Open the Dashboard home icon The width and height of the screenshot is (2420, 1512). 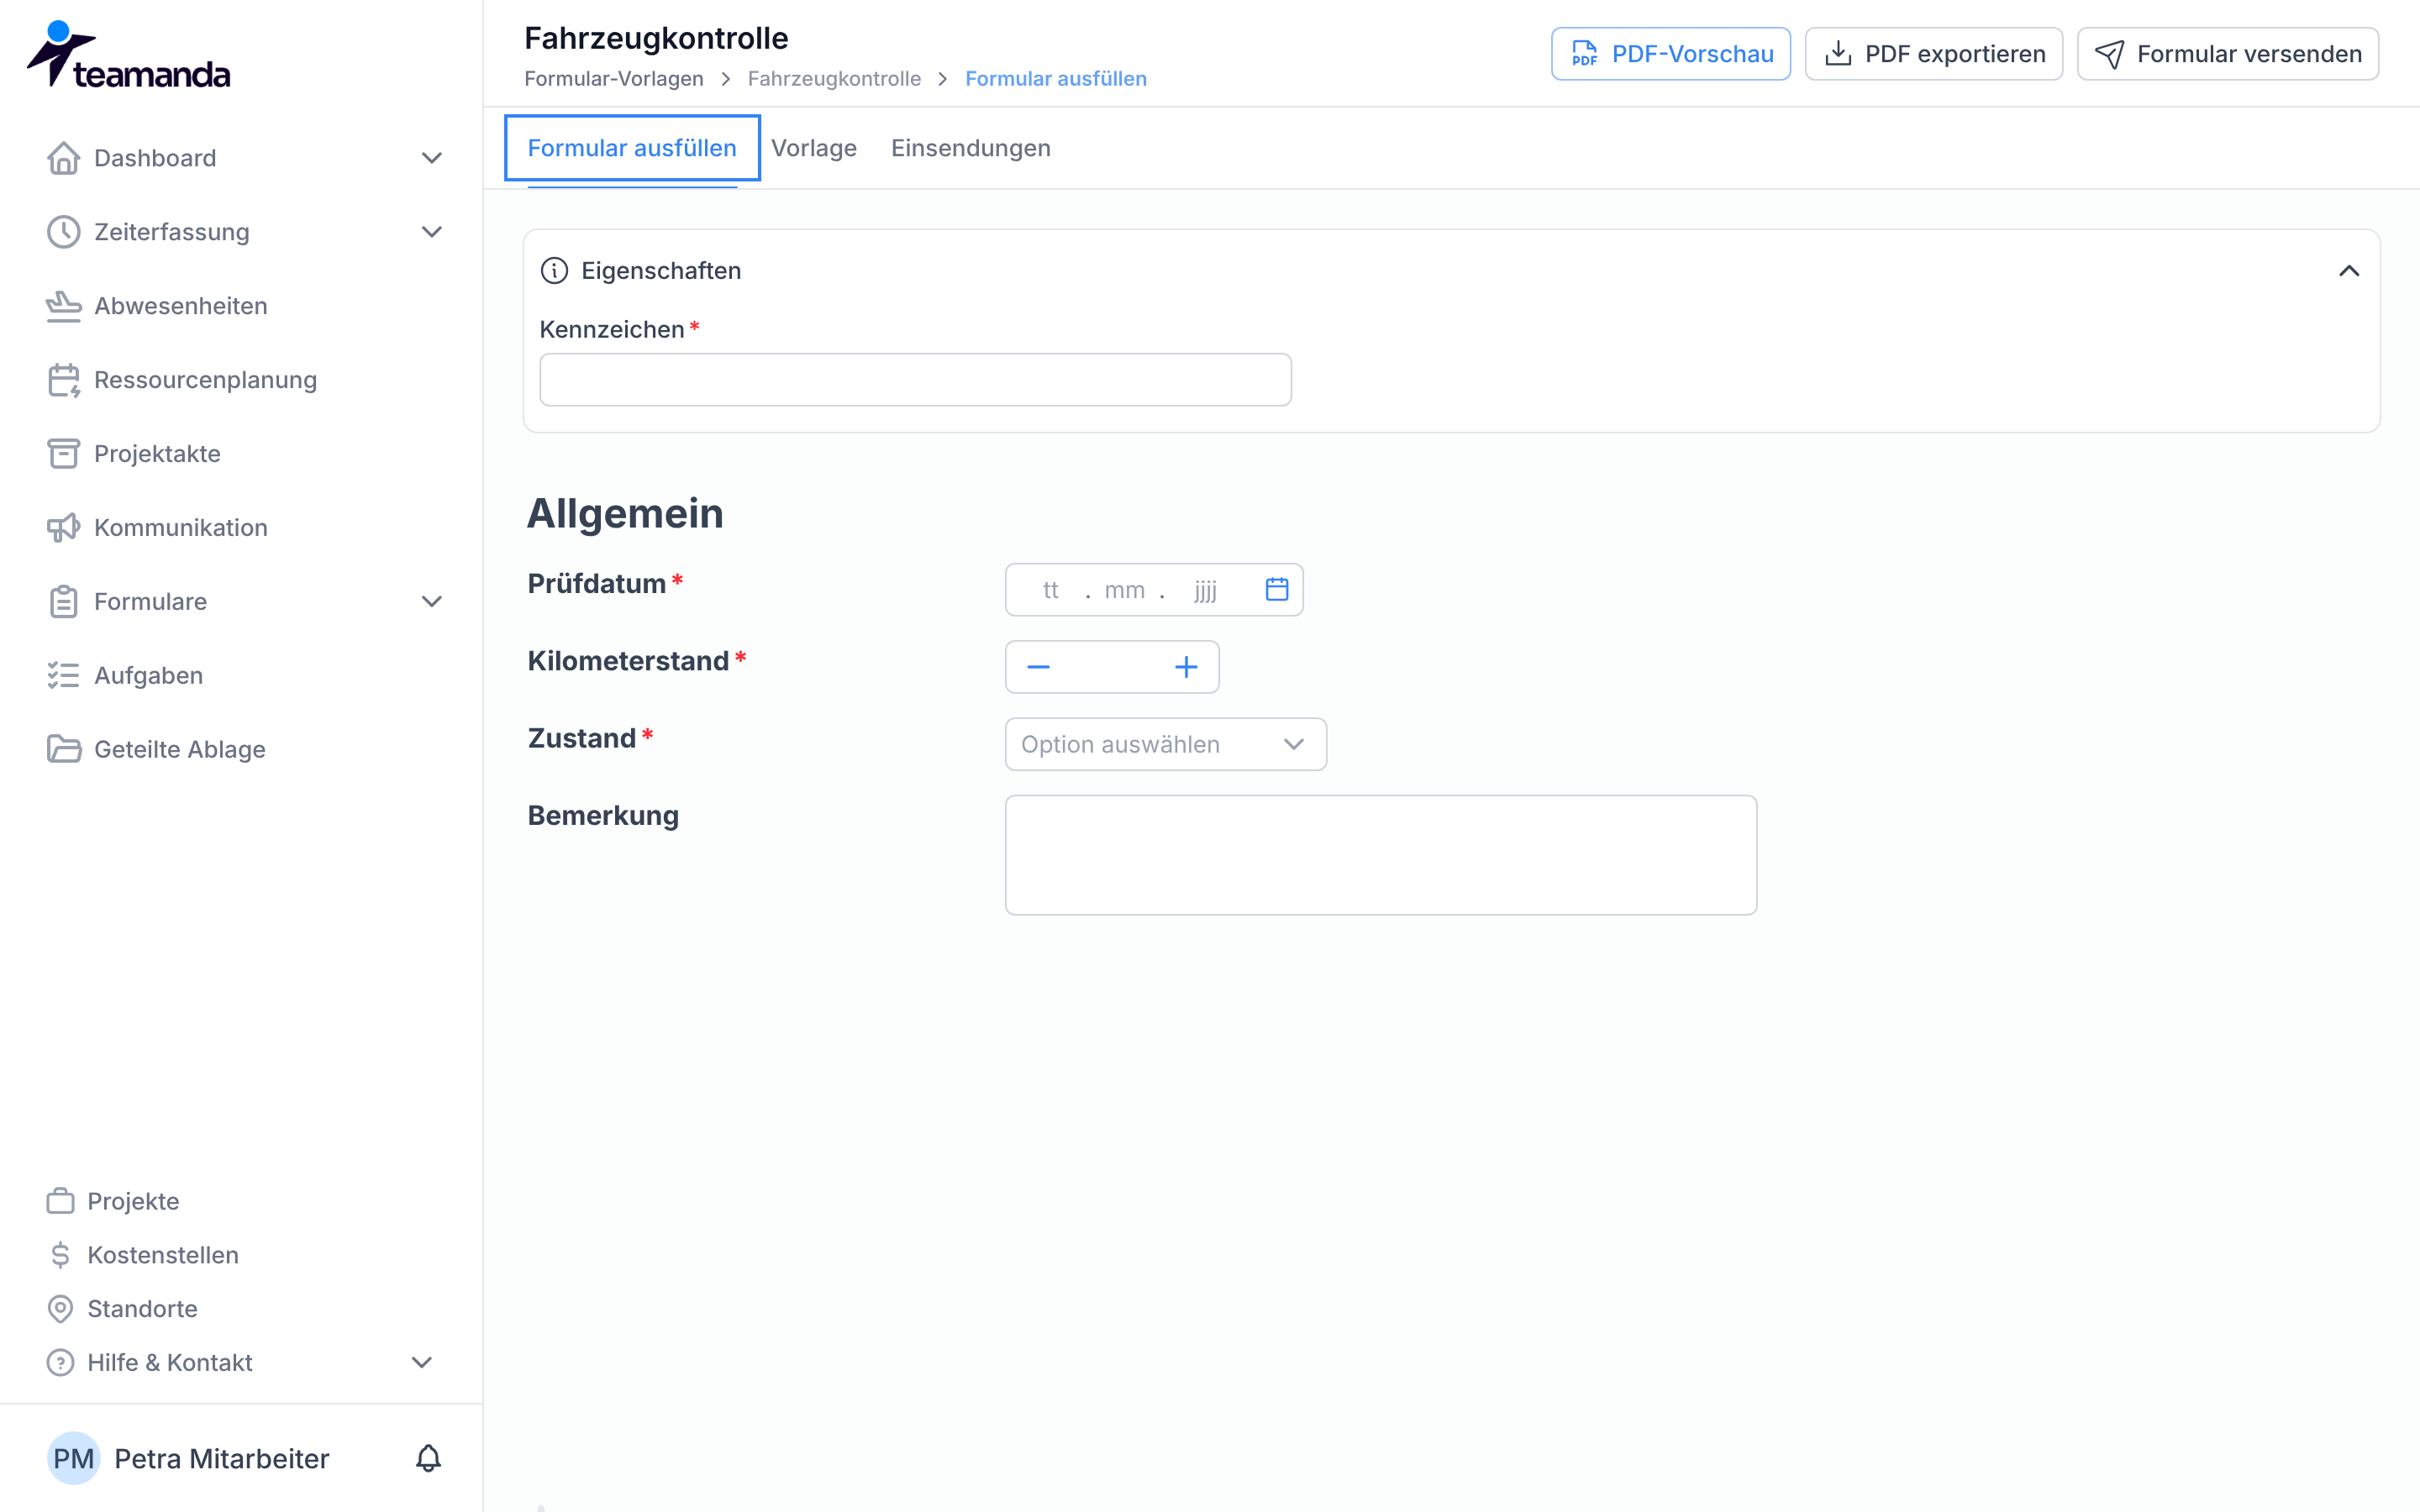64,158
